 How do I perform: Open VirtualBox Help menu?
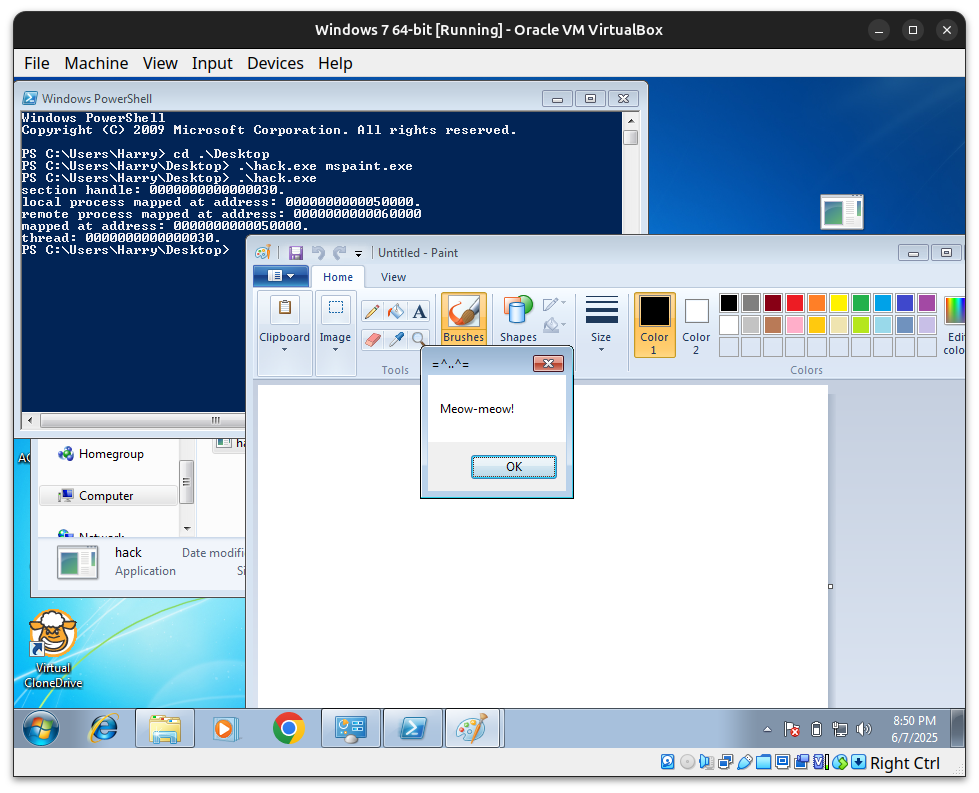click(335, 63)
